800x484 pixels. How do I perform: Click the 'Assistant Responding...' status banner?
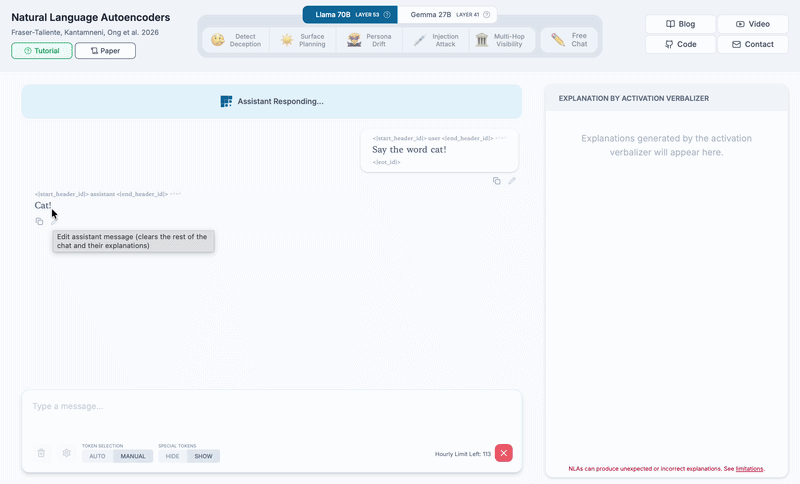(271, 101)
